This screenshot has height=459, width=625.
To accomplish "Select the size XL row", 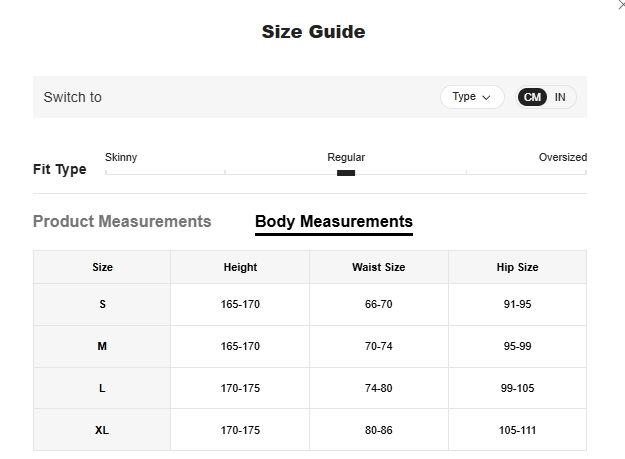I will tap(102, 430).
